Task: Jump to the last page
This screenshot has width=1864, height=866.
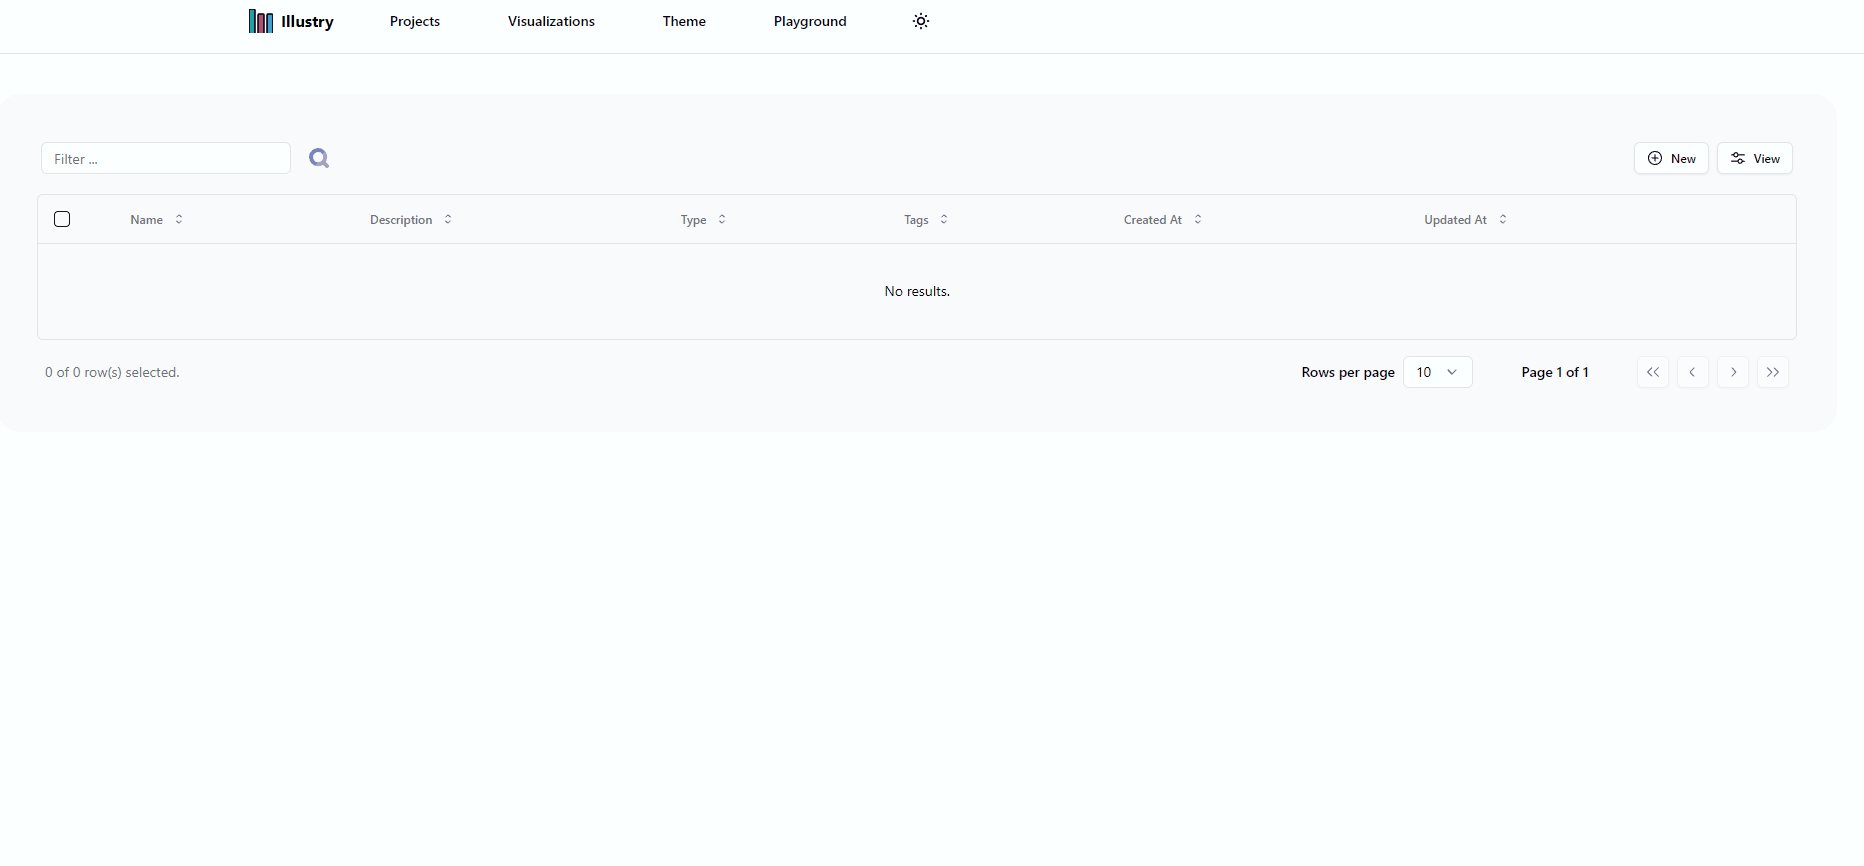Action: [x=1773, y=372]
